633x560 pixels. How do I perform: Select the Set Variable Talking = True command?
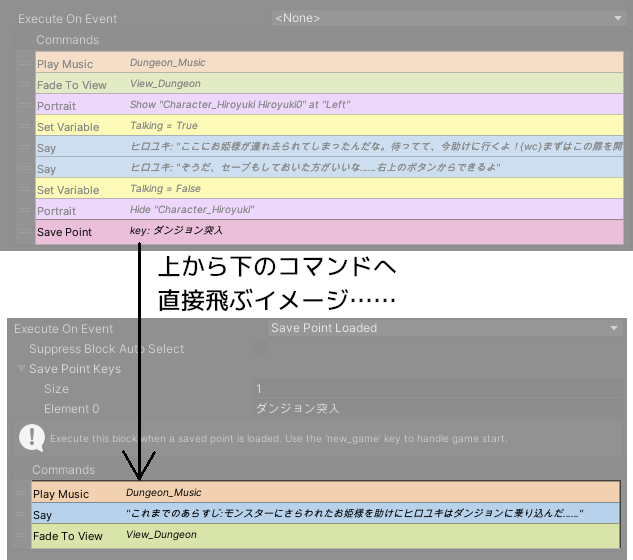point(329,126)
